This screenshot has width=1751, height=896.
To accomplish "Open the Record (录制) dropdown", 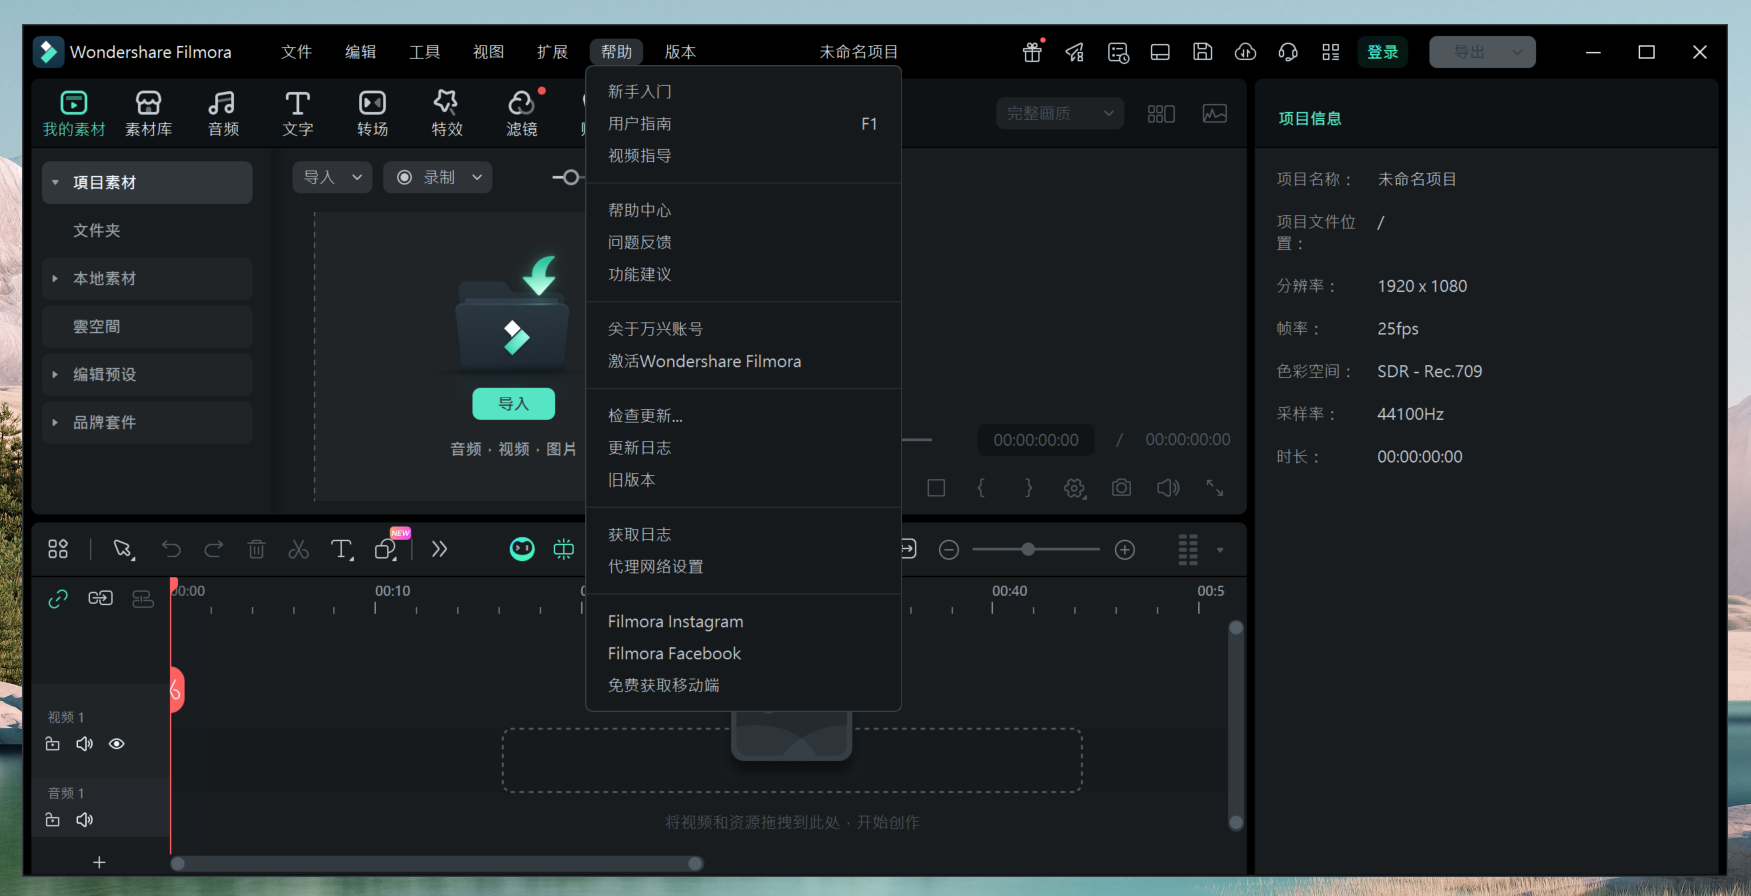I will [437, 177].
